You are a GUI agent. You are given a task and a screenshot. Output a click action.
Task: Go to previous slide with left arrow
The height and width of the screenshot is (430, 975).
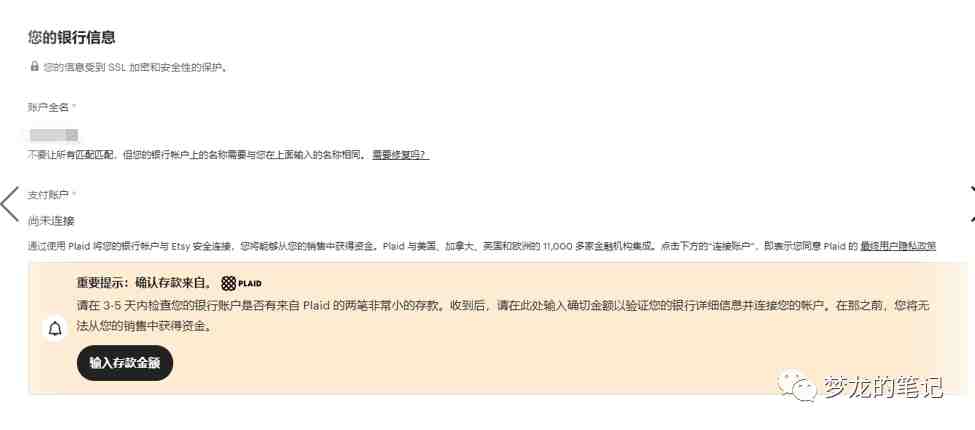point(11,204)
